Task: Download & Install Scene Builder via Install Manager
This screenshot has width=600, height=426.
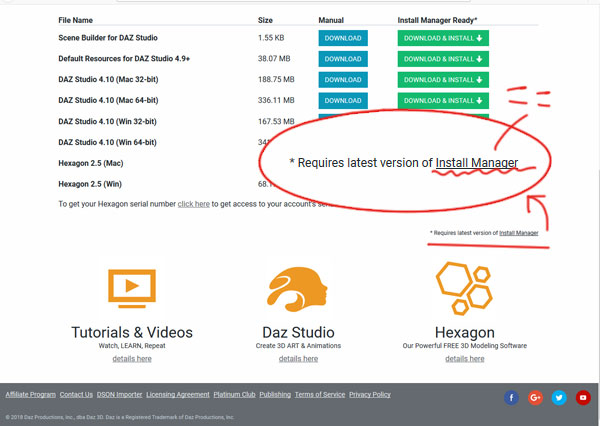Action: (443, 38)
